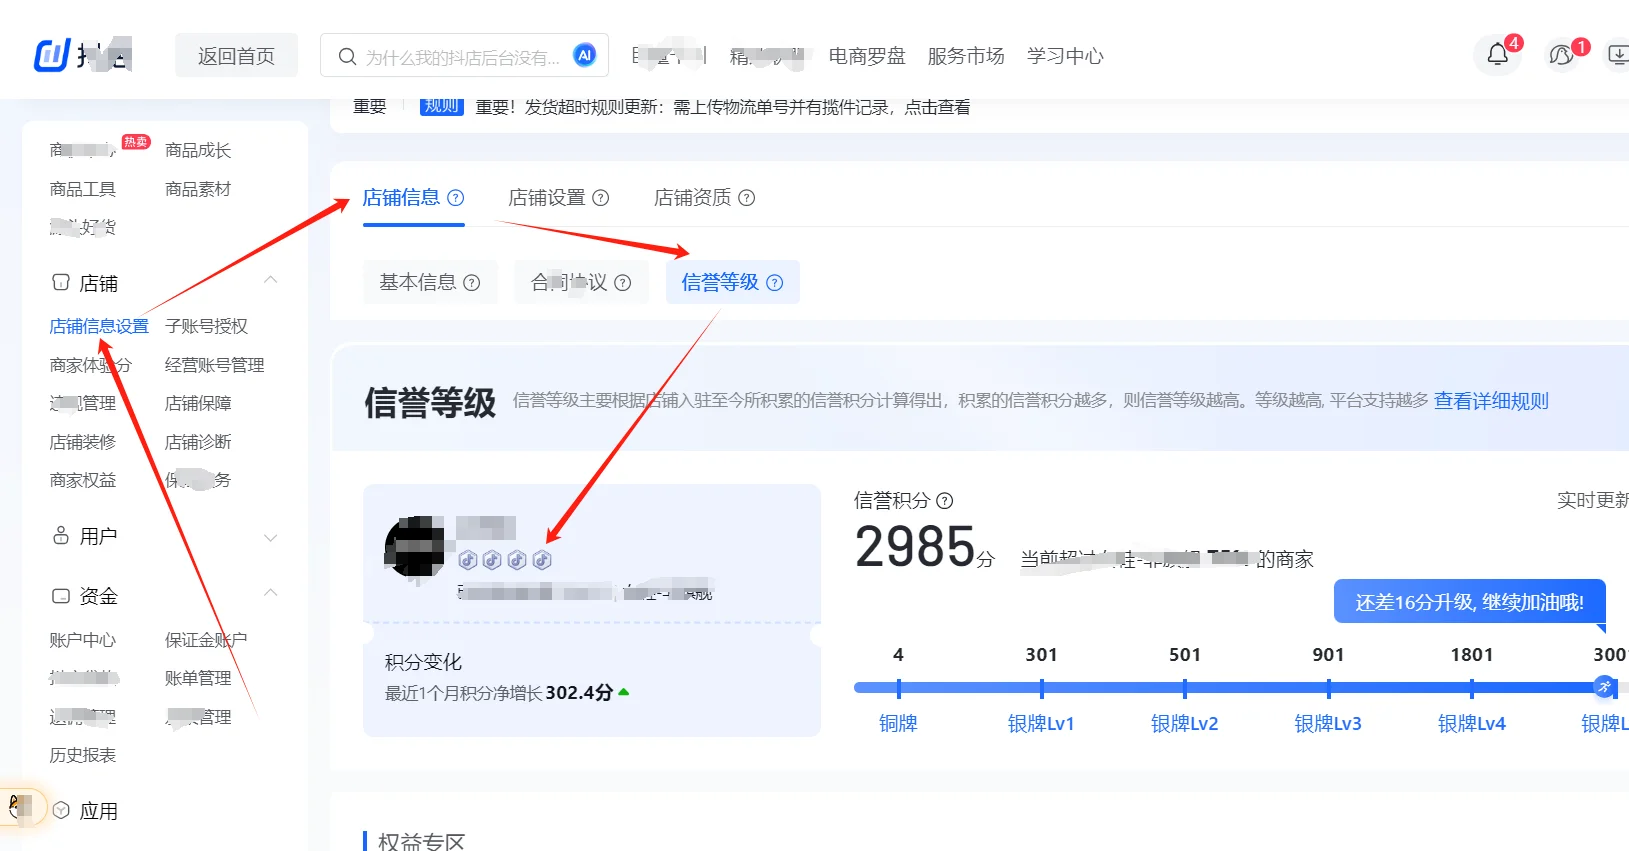The image size is (1629, 851).
Task: Click help icon beside 店铺设置 tab
Action: tap(601, 198)
